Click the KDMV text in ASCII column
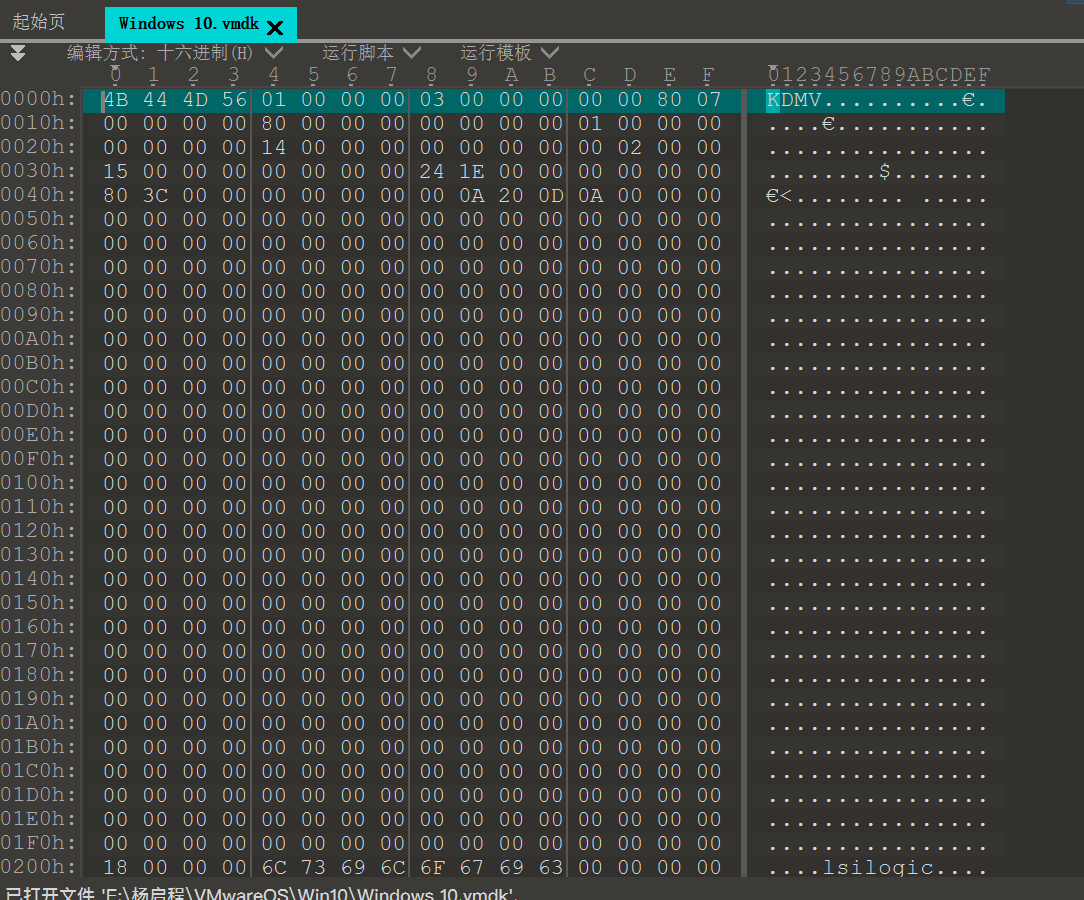Image resolution: width=1084 pixels, height=900 pixels. pyautogui.click(x=794, y=100)
